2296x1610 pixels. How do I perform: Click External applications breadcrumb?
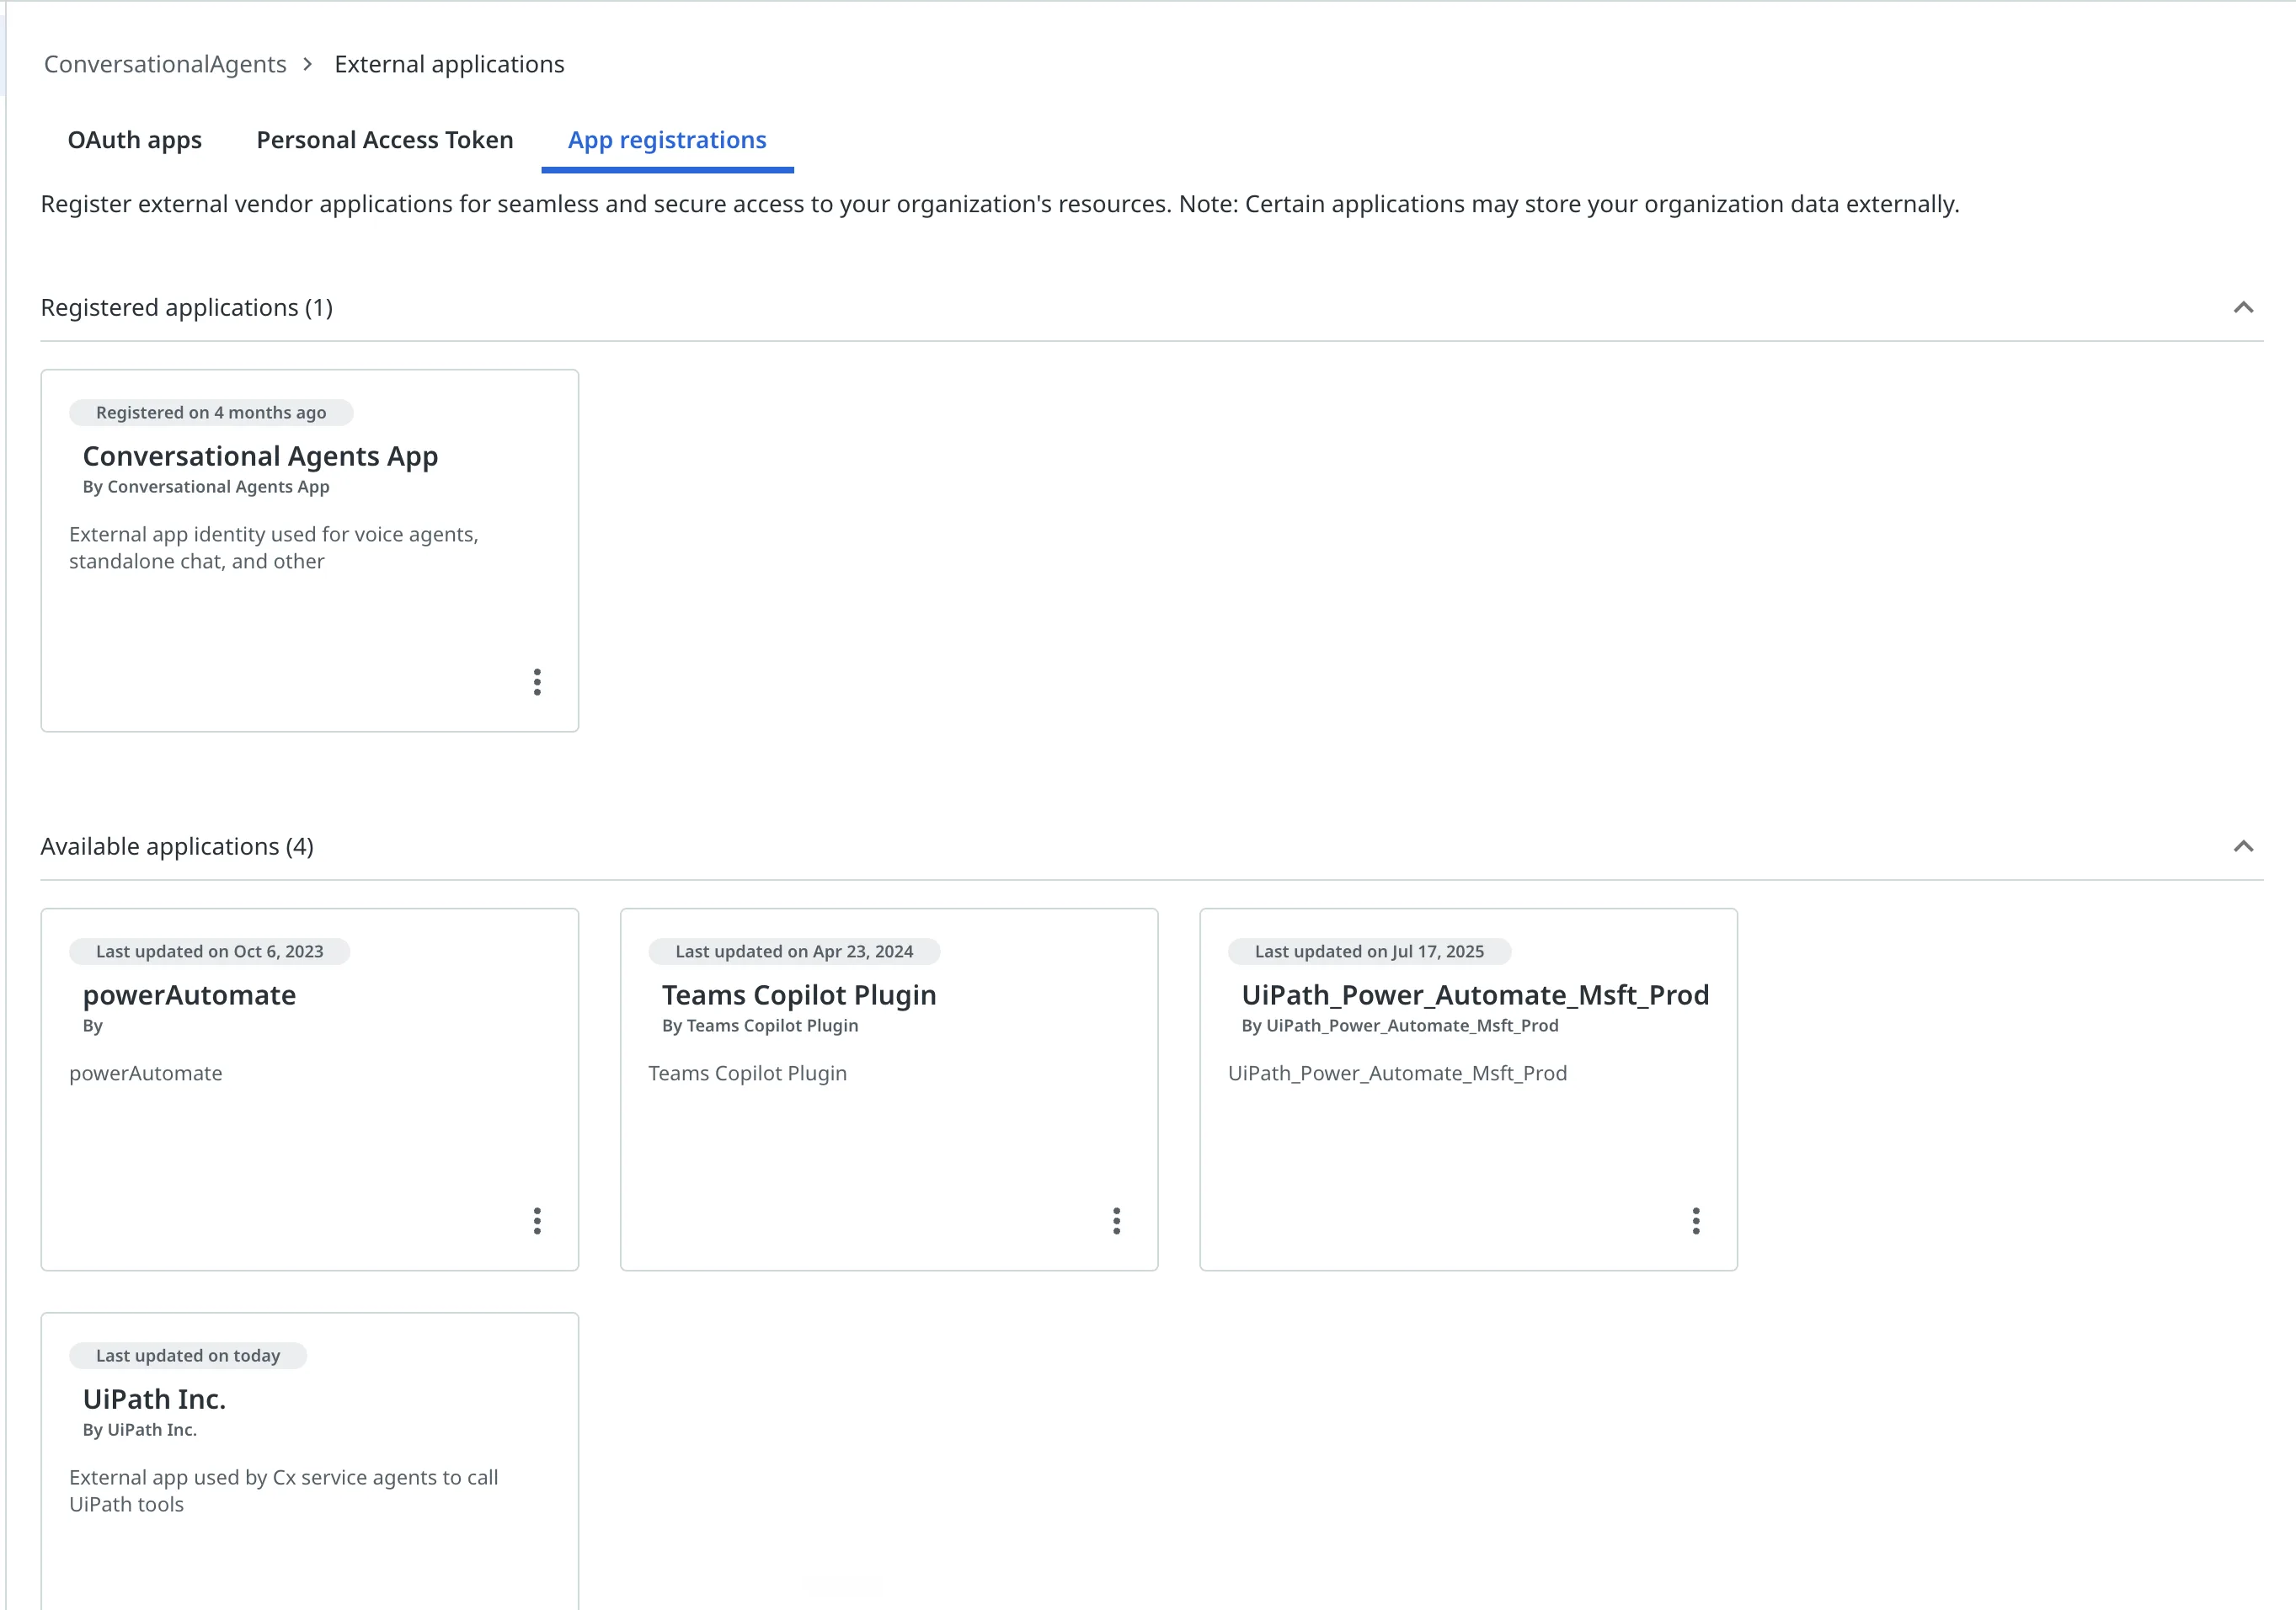pyautogui.click(x=449, y=64)
